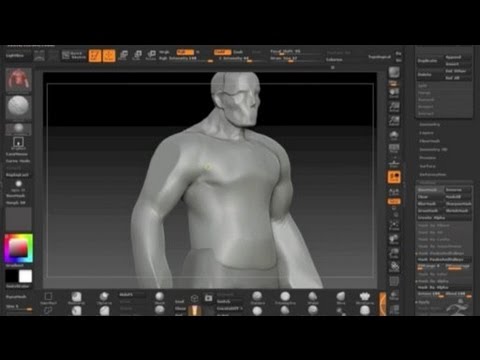Image resolution: width=480 pixels, height=360 pixels.
Task: Click the Rotate view icon in right shelf
Action: [394, 267]
